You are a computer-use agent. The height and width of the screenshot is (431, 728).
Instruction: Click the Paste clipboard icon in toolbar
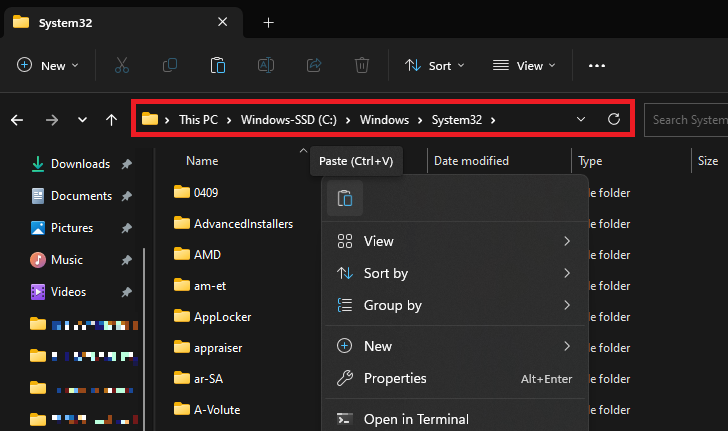217,66
